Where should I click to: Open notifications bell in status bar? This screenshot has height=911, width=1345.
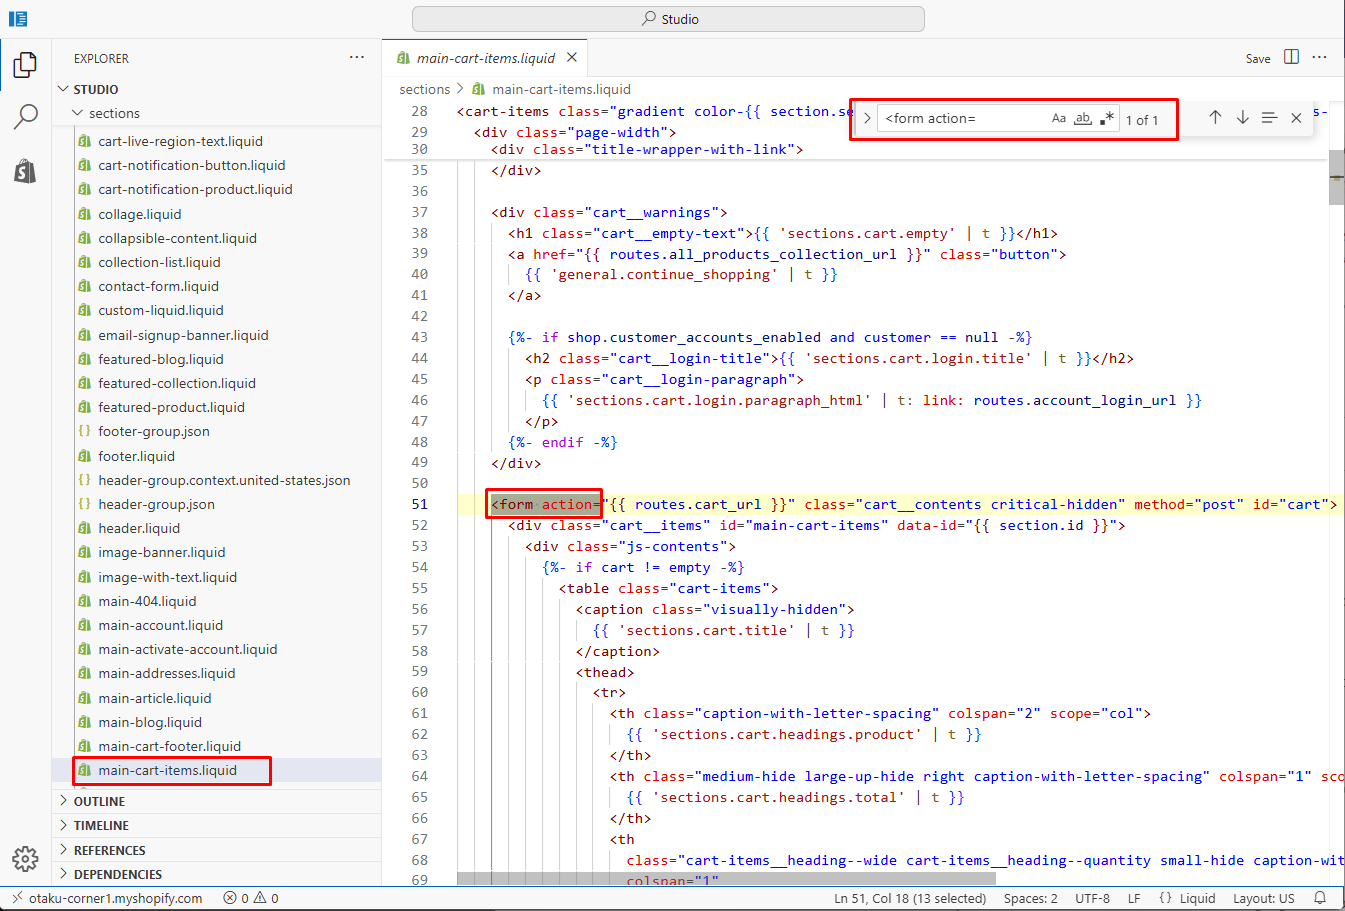[1320, 898]
